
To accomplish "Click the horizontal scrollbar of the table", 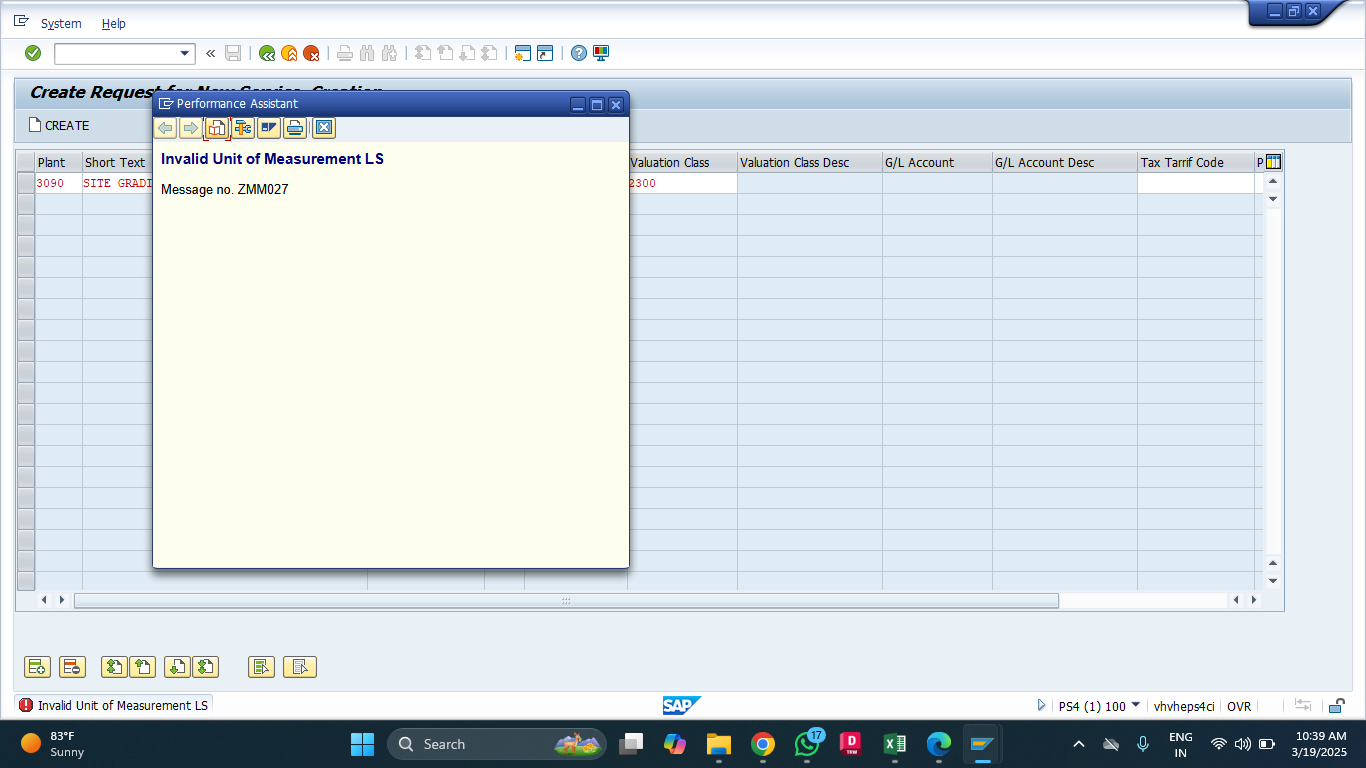I will pyautogui.click(x=565, y=600).
